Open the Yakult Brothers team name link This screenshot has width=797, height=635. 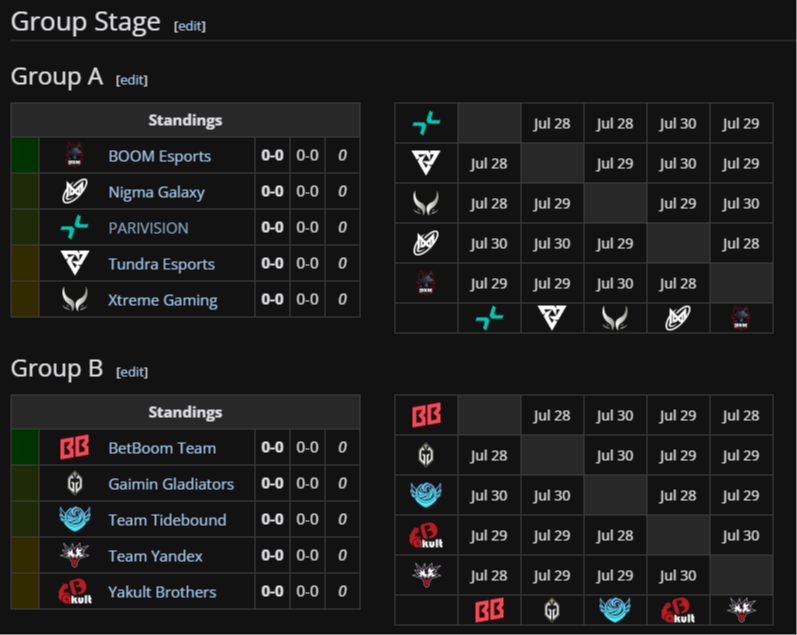[x=162, y=592]
